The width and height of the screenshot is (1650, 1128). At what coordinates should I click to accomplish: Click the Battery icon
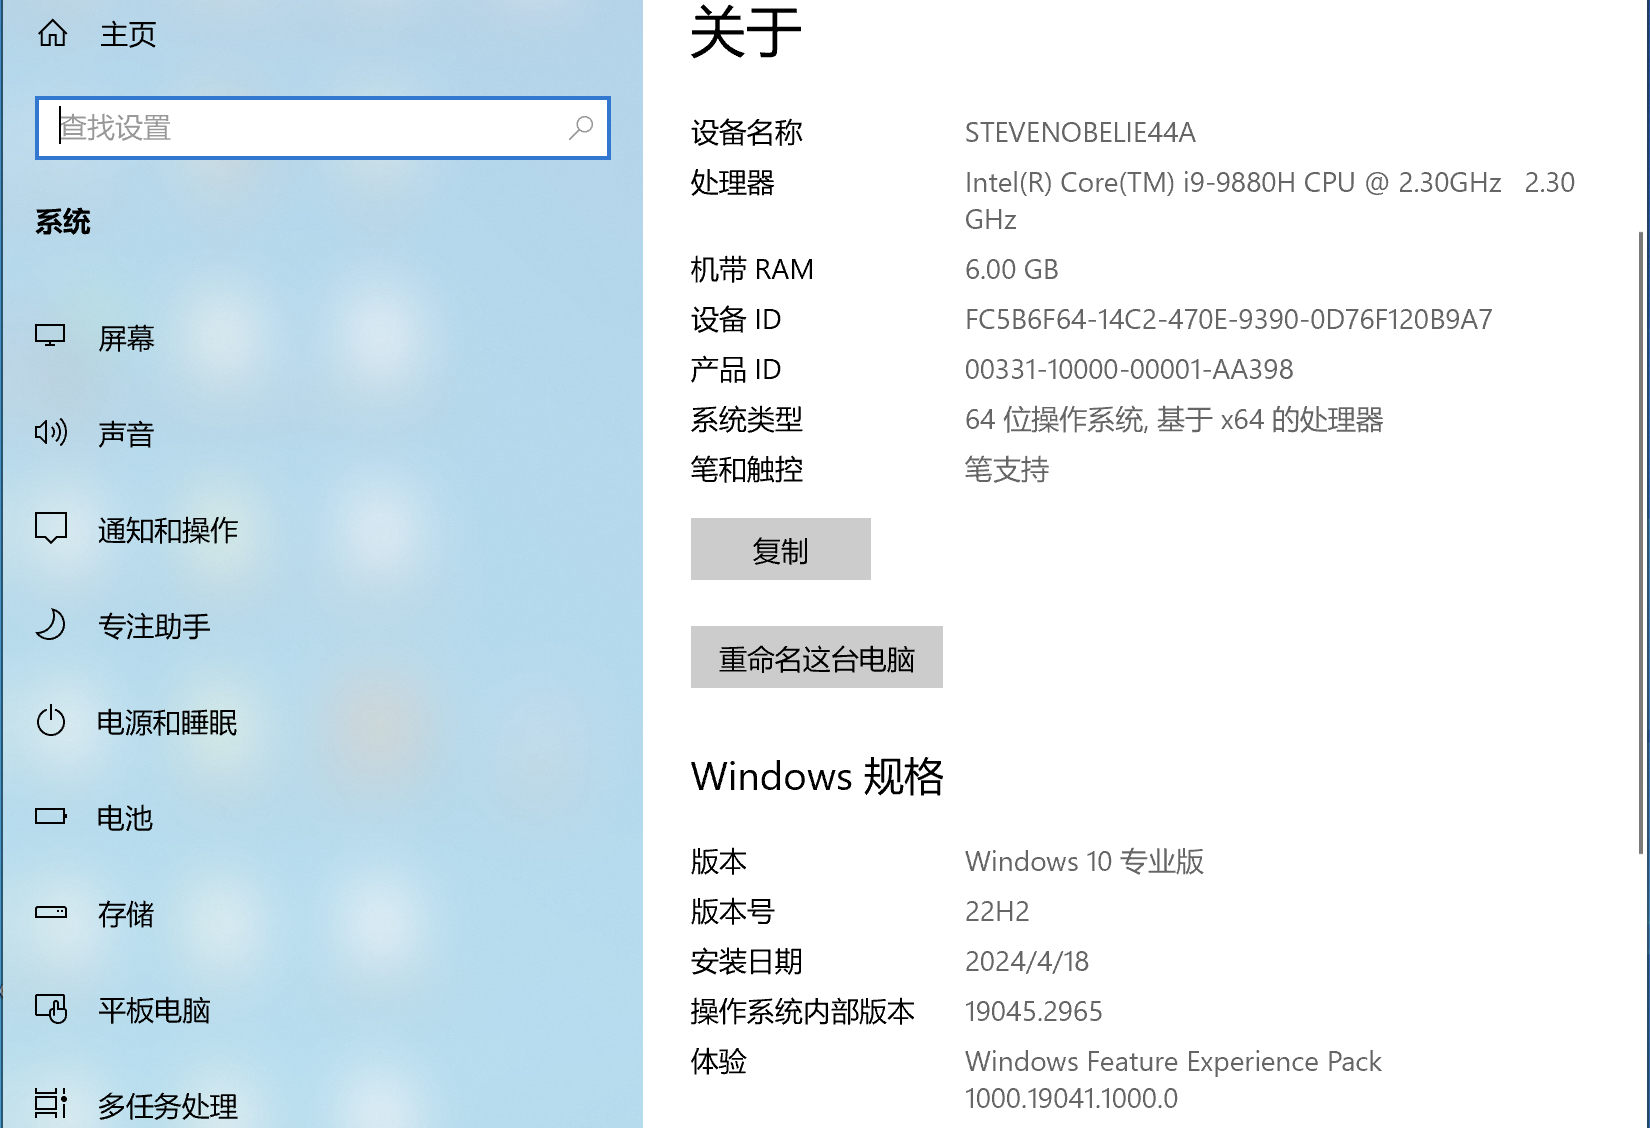tap(50, 817)
